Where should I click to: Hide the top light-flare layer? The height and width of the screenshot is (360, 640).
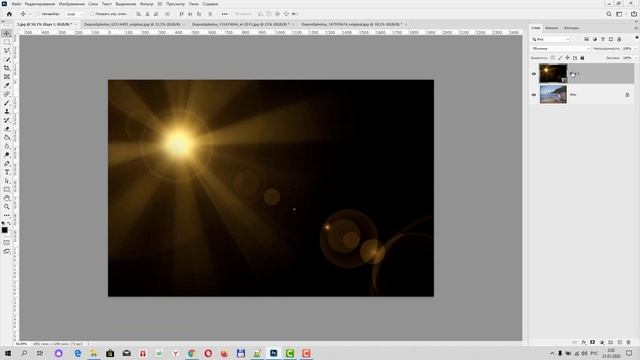pyautogui.click(x=534, y=74)
